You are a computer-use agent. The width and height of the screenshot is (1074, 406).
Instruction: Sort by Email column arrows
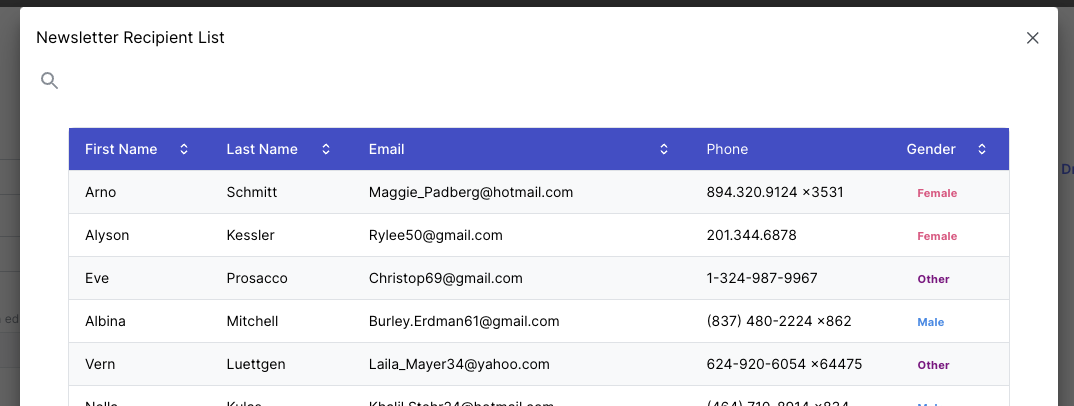664,149
